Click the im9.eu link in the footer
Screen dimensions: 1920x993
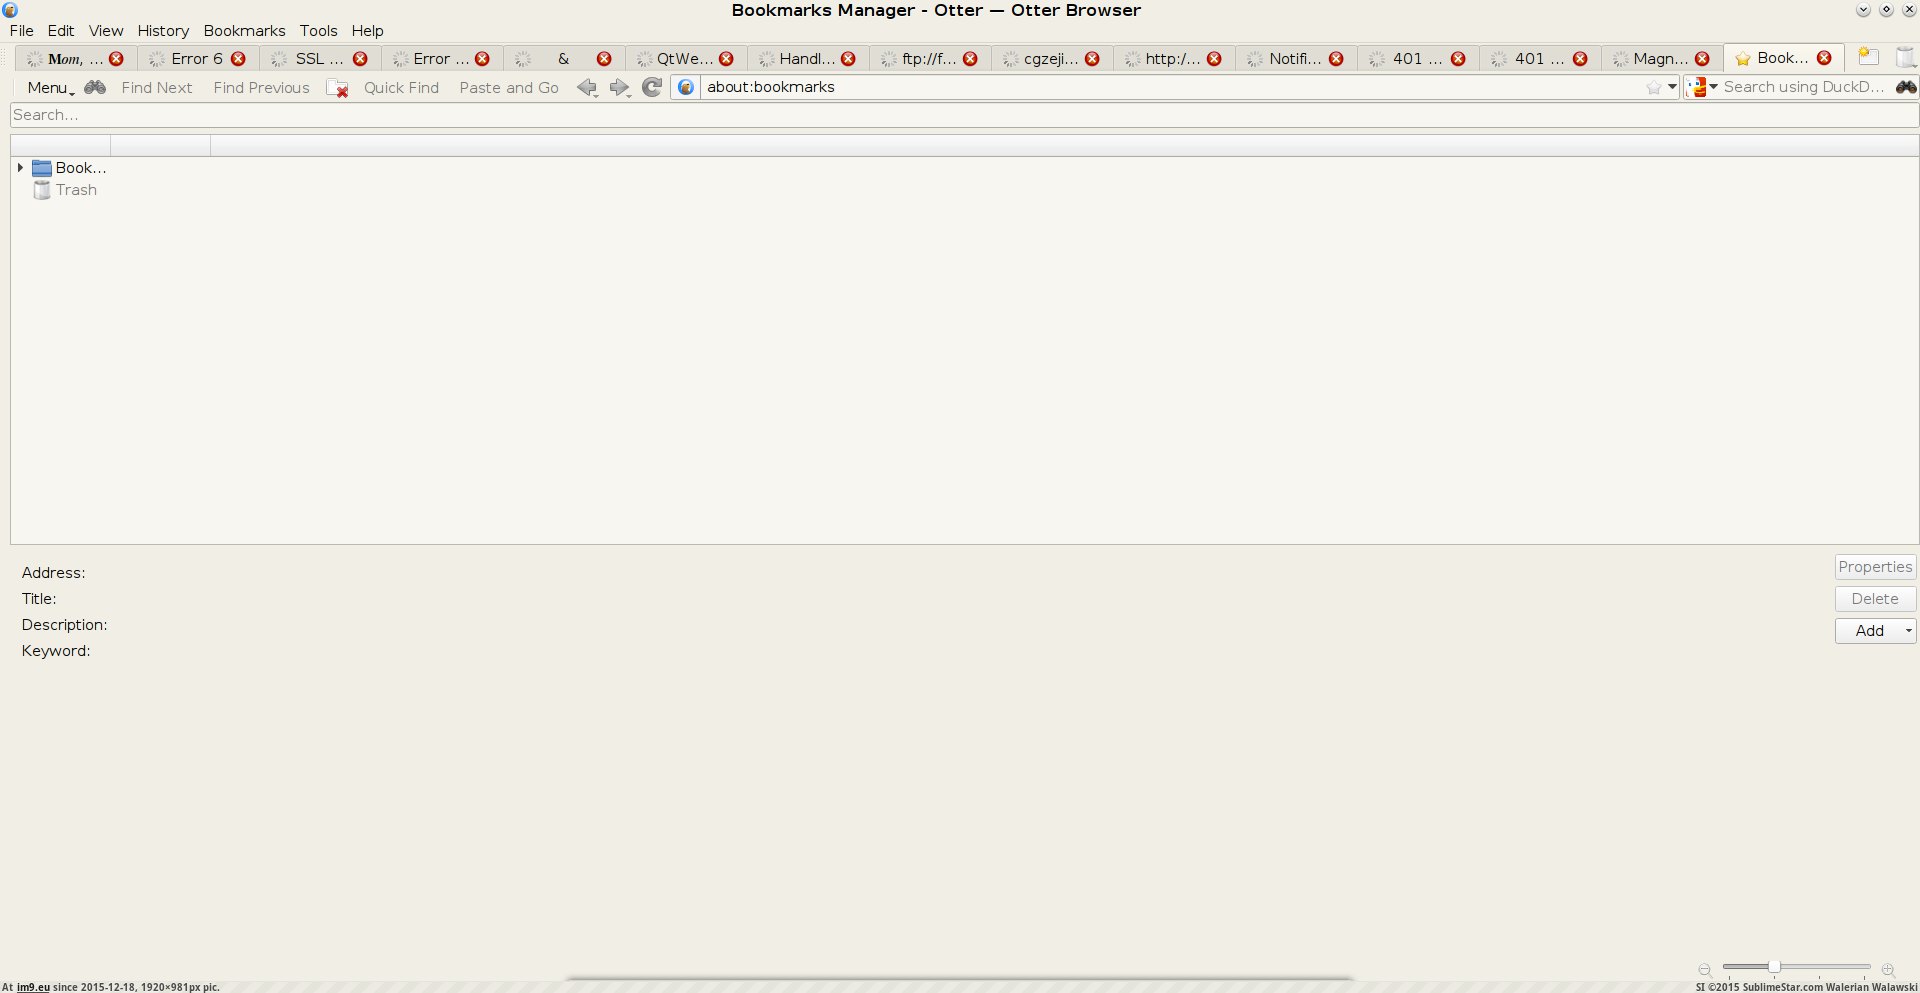(33, 987)
